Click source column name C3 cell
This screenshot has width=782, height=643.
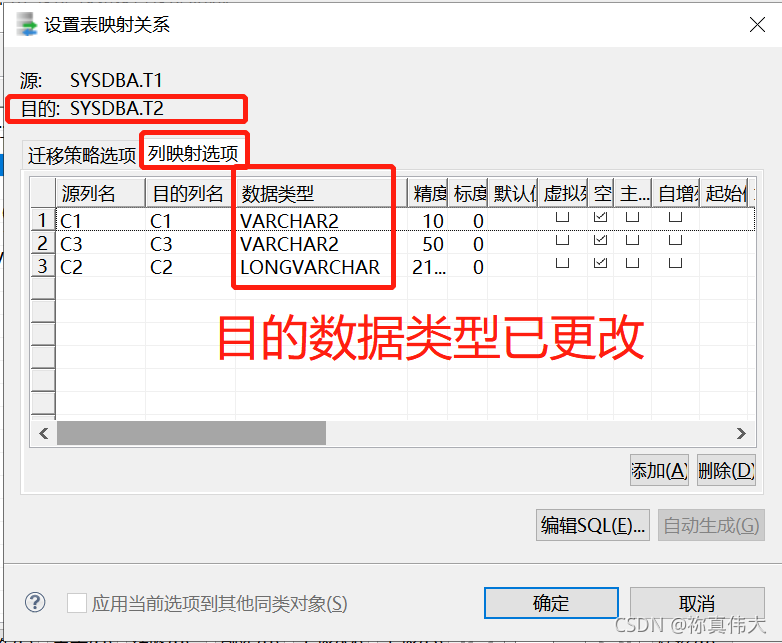100,244
